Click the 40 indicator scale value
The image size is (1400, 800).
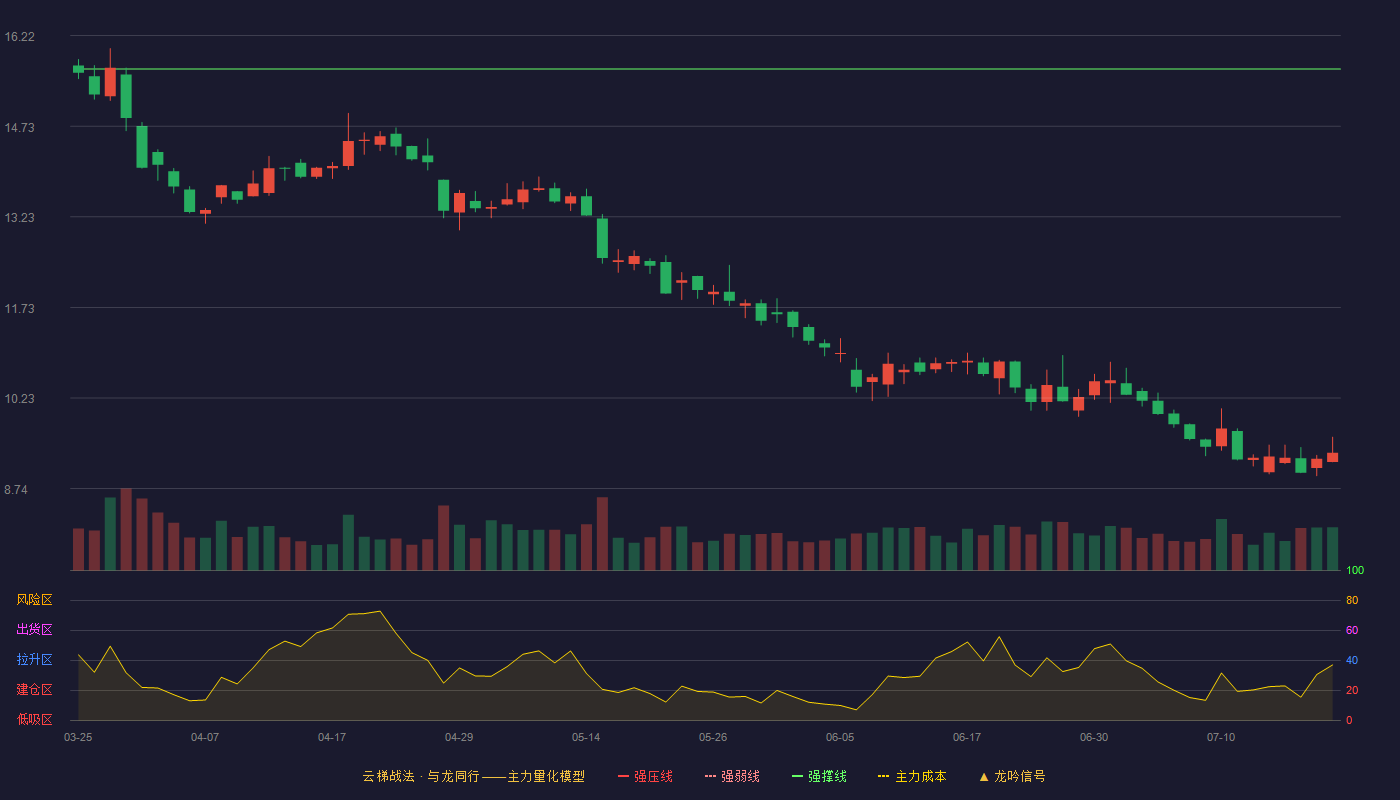[x=1352, y=661]
